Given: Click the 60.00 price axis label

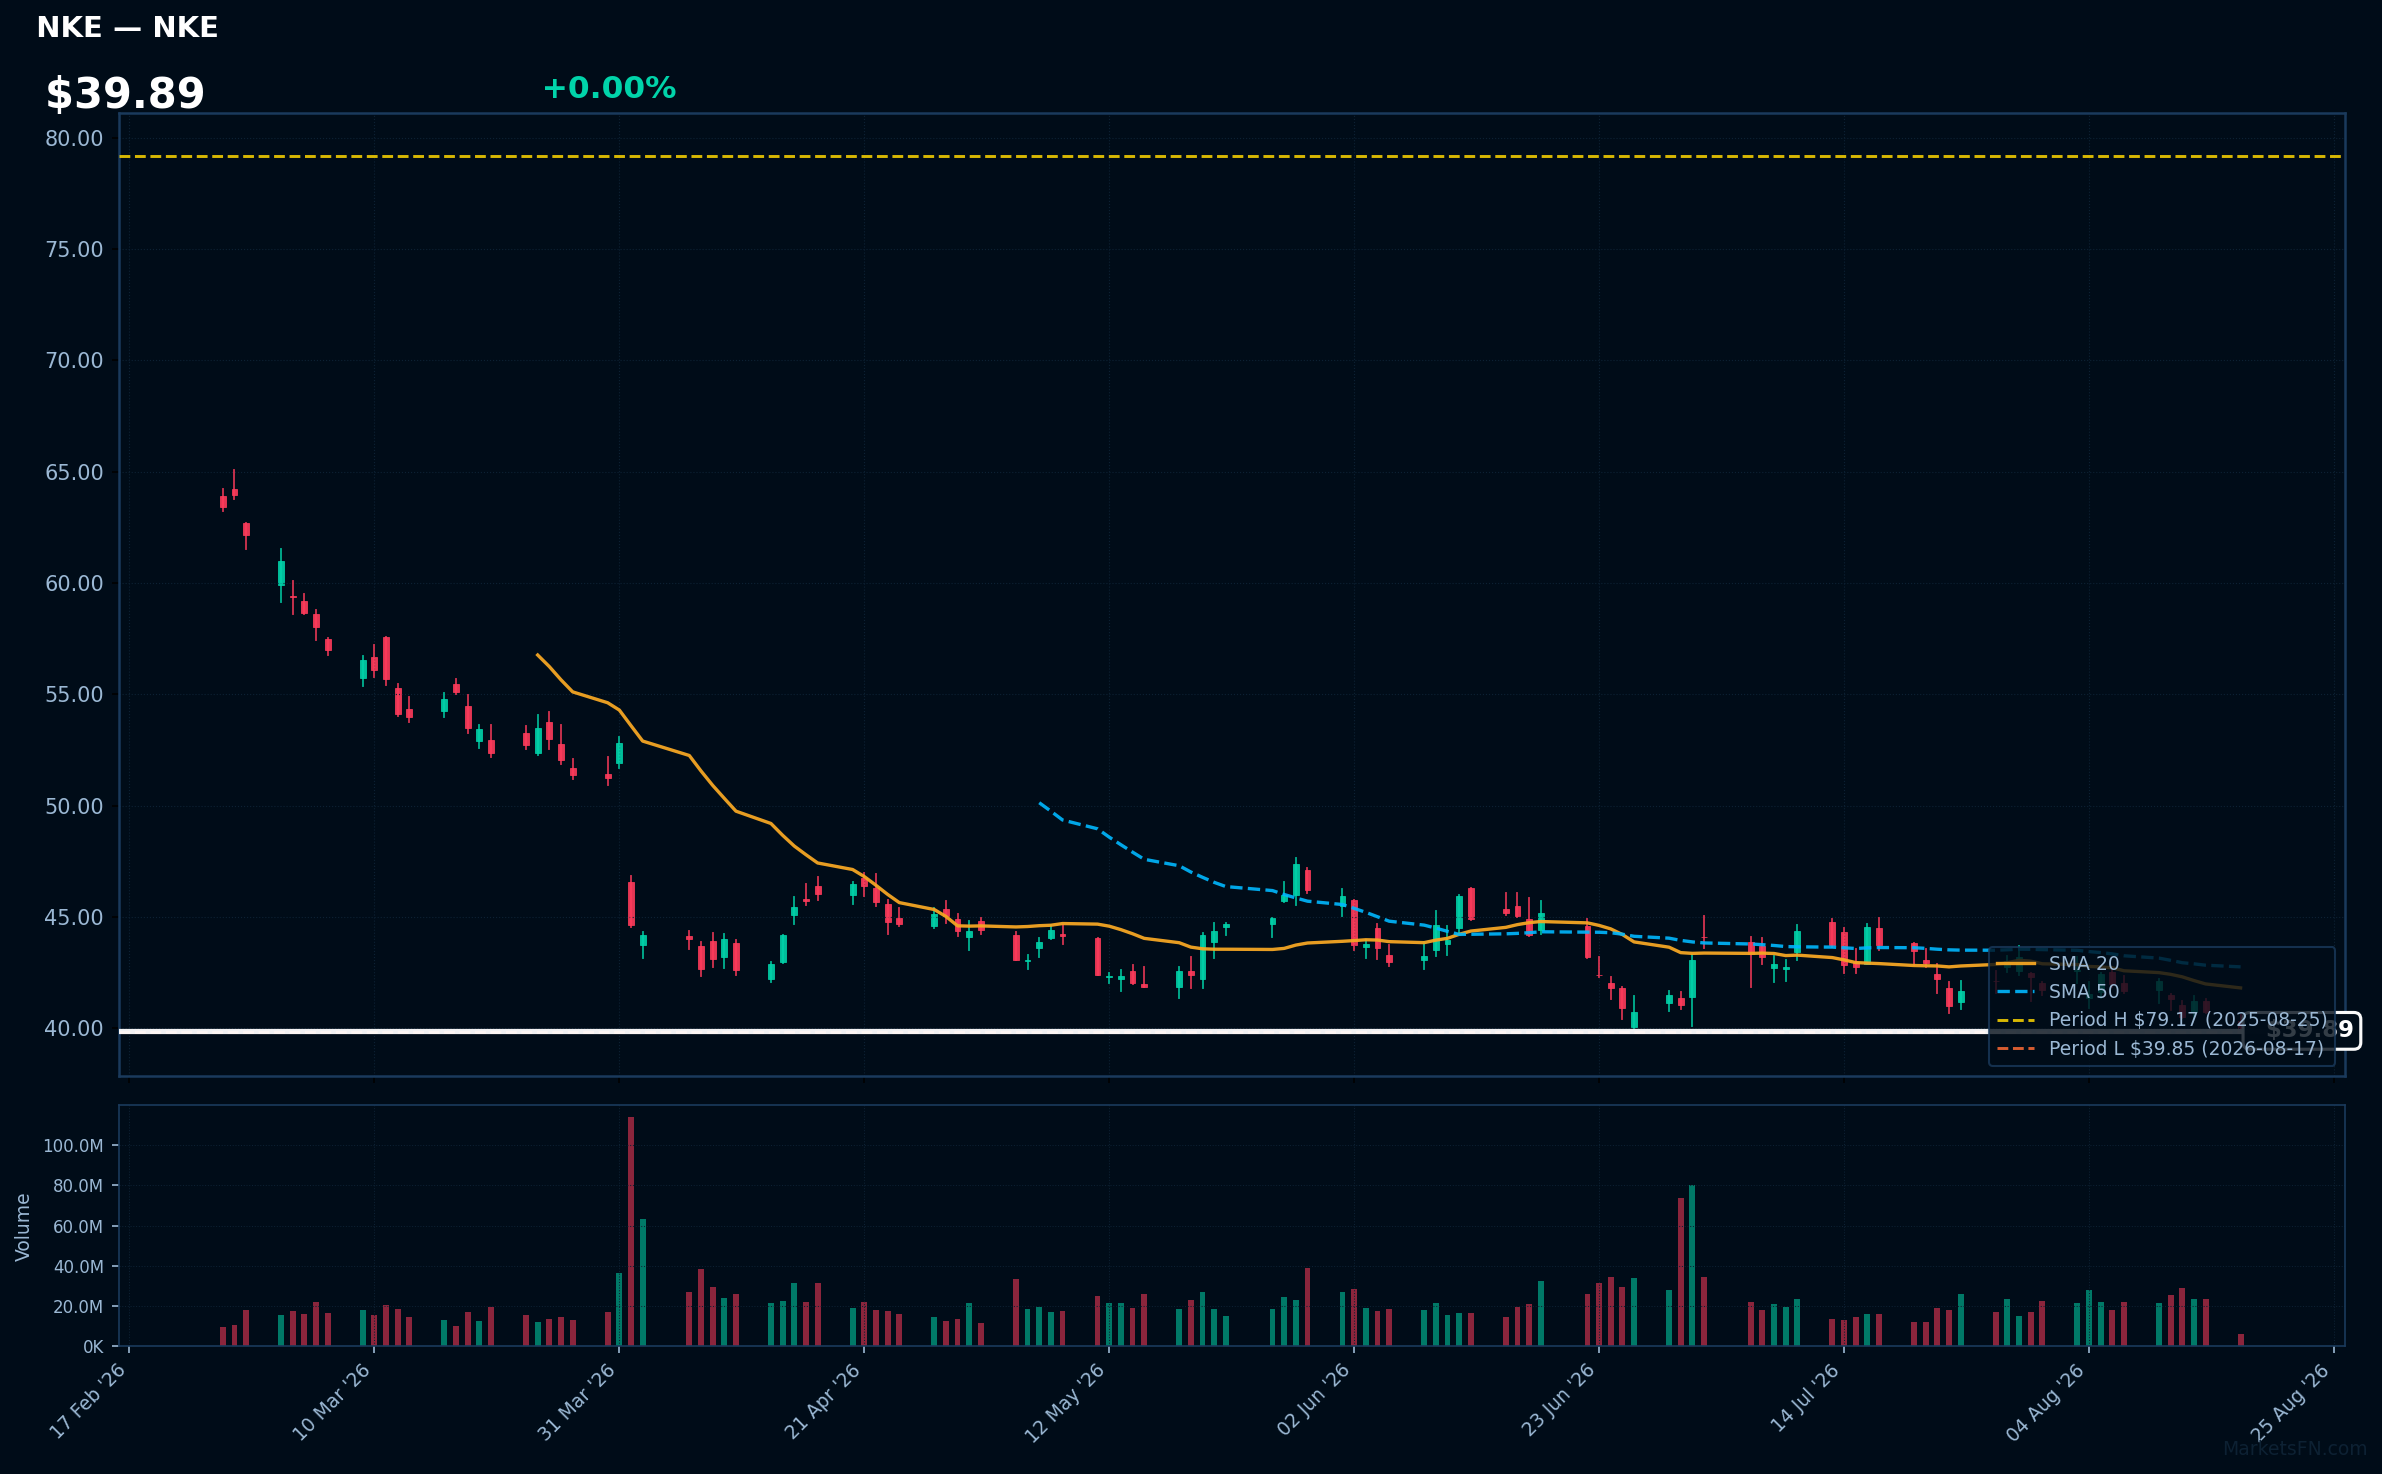Looking at the screenshot, I should (x=74, y=583).
